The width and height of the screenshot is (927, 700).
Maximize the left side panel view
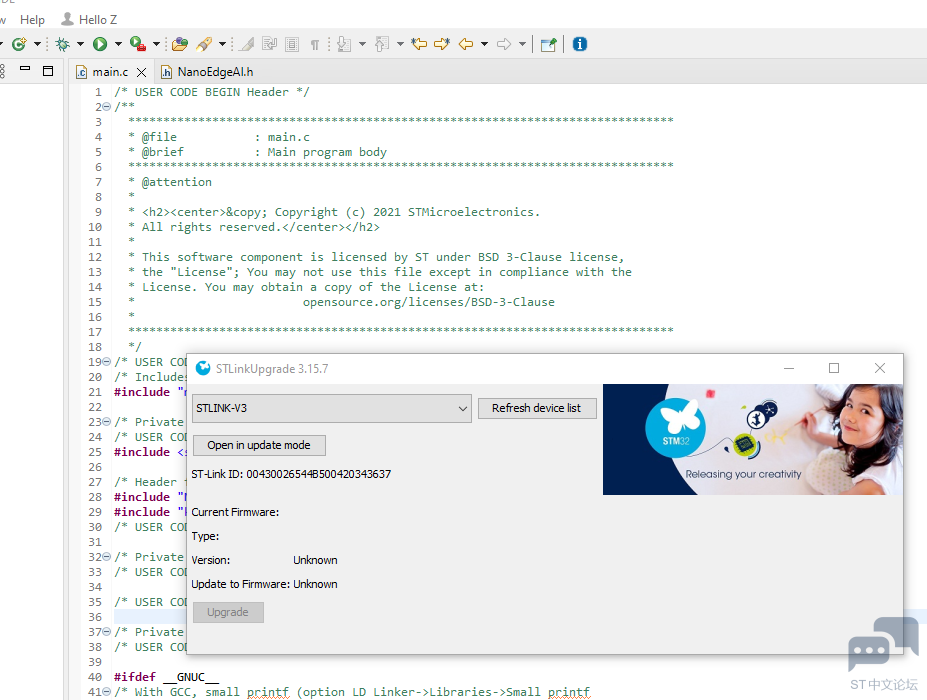[x=48, y=71]
